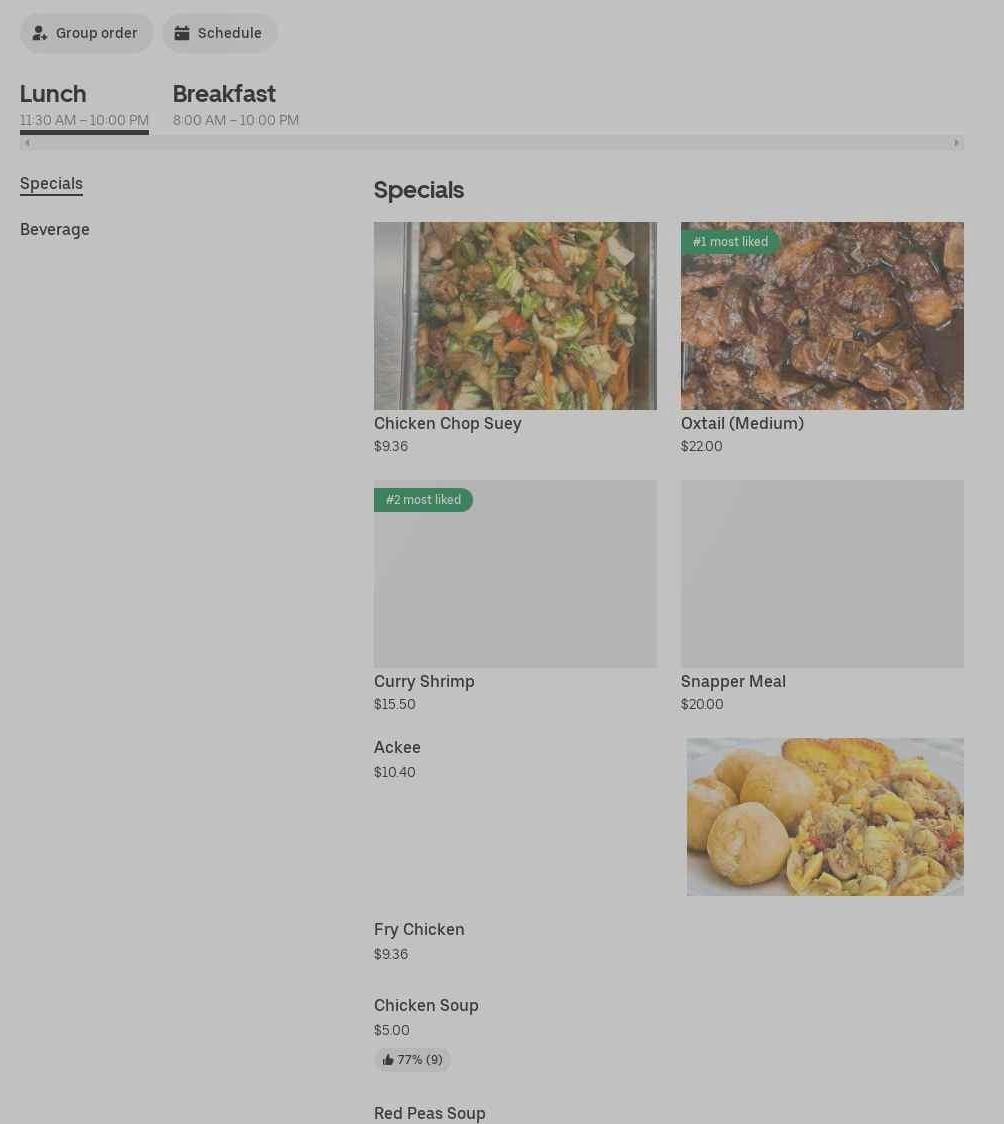Open the Ackee dish photo
The height and width of the screenshot is (1124, 1004).
(x=825, y=817)
